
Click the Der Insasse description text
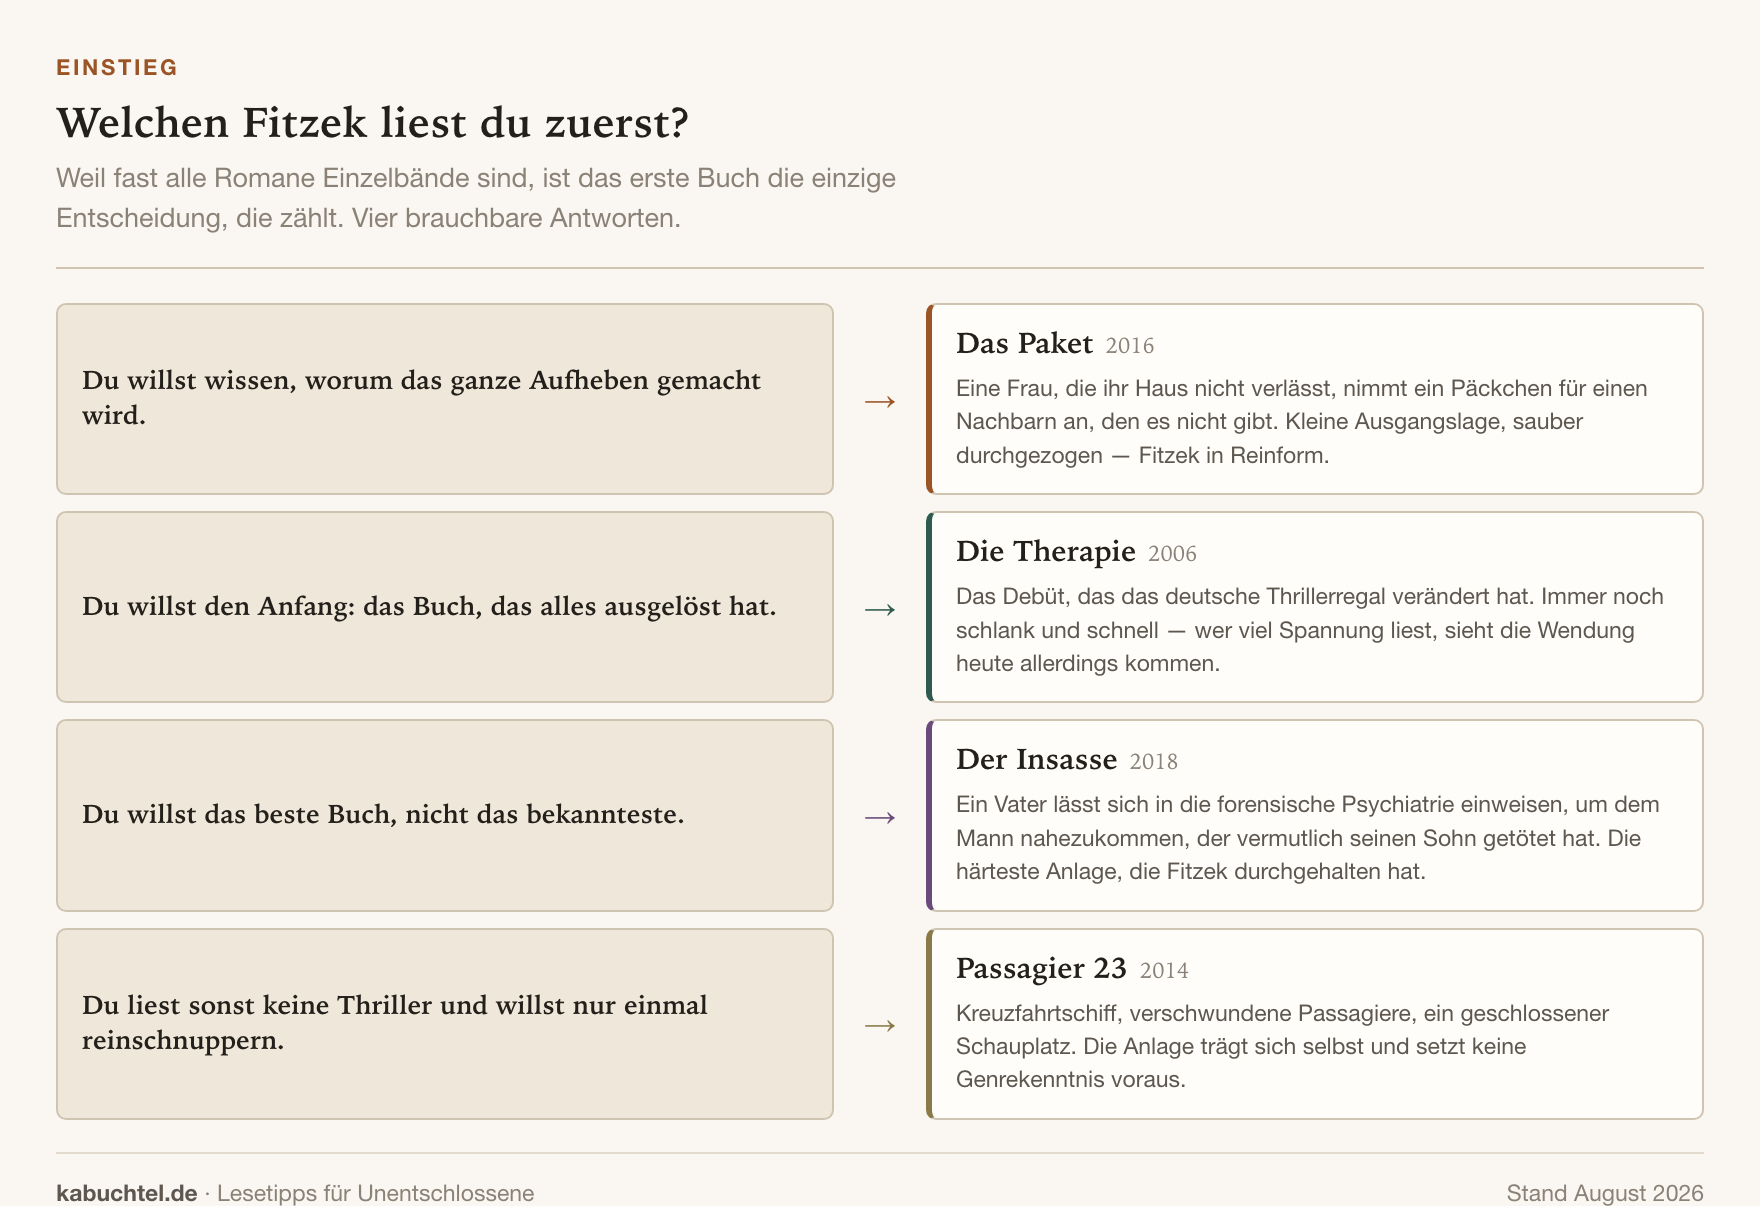point(1308,838)
